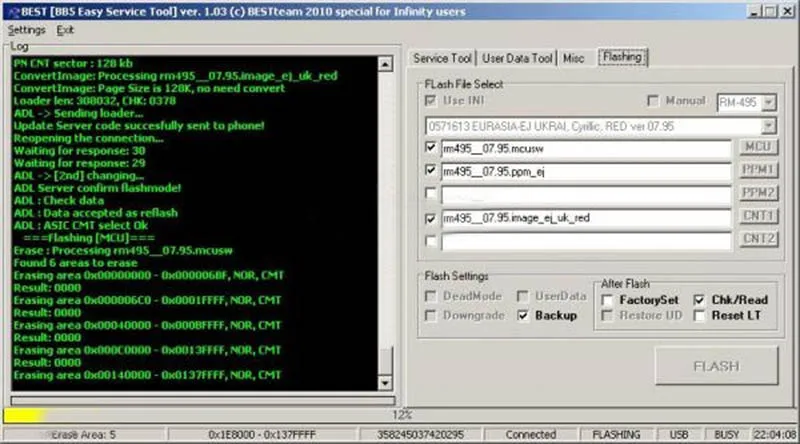Screen dimensions: 800x444
Task: Click the Connected status entry
Action: [x=531, y=435]
